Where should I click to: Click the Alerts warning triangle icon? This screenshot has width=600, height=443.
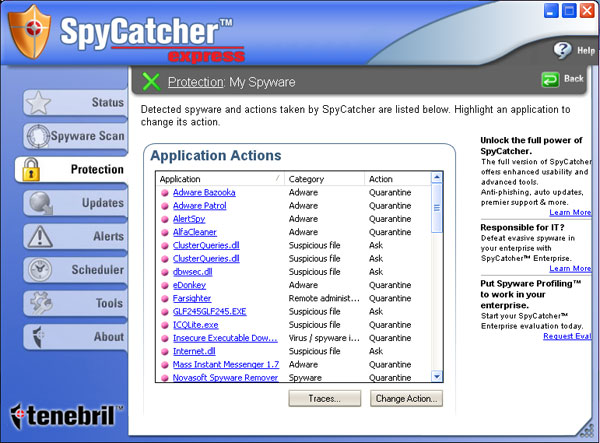click(39, 236)
